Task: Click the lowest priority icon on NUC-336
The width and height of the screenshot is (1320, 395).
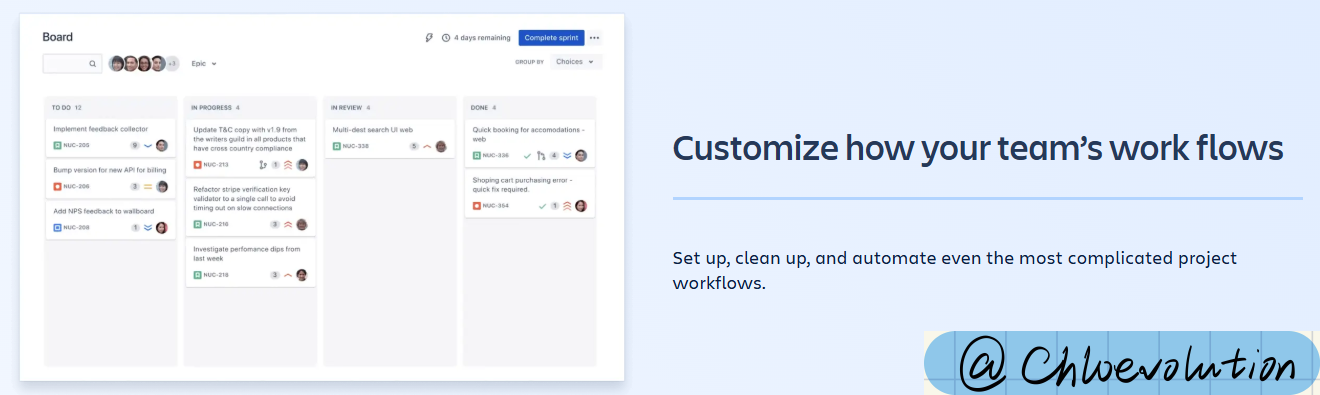Action: tap(567, 155)
